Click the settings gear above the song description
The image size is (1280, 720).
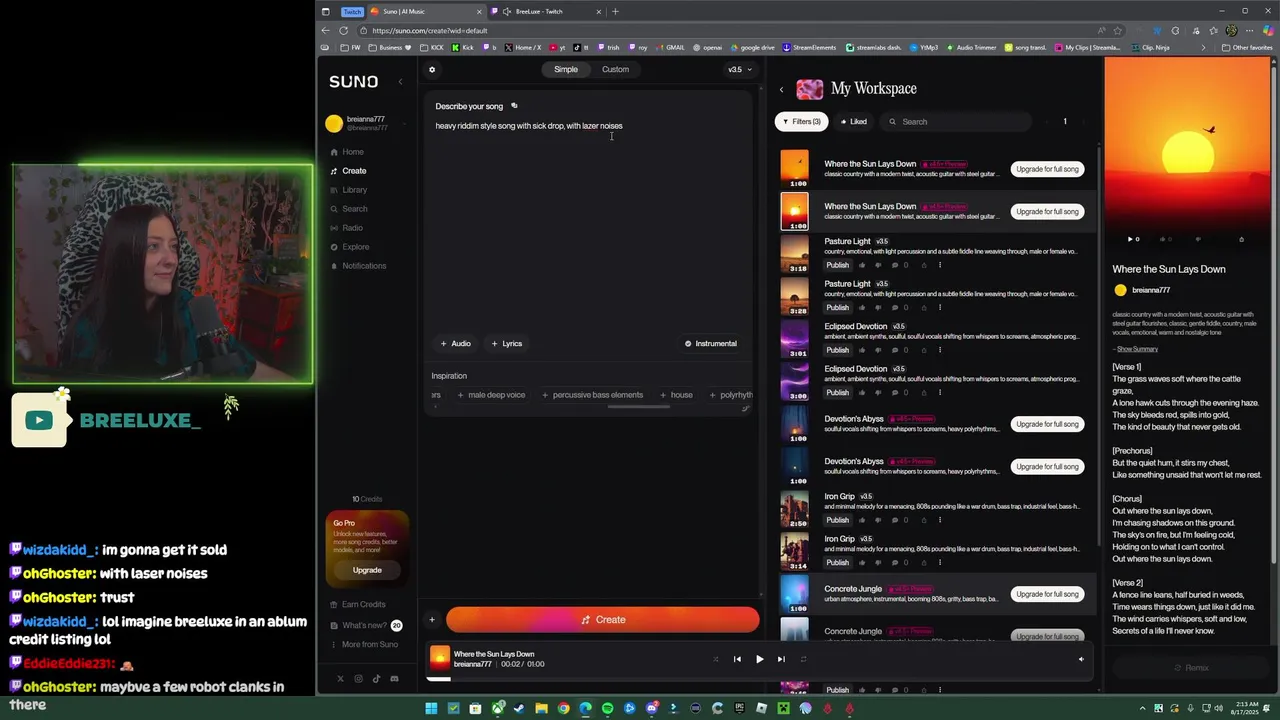tap(432, 70)
